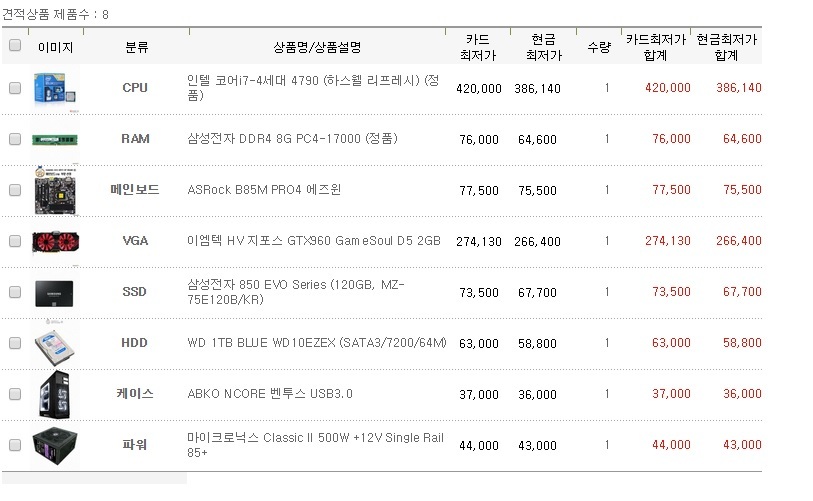The height and width of the screenshot is (501, 813).
Task: Click the GTX960 graphics card image
Action: [55, 241]
